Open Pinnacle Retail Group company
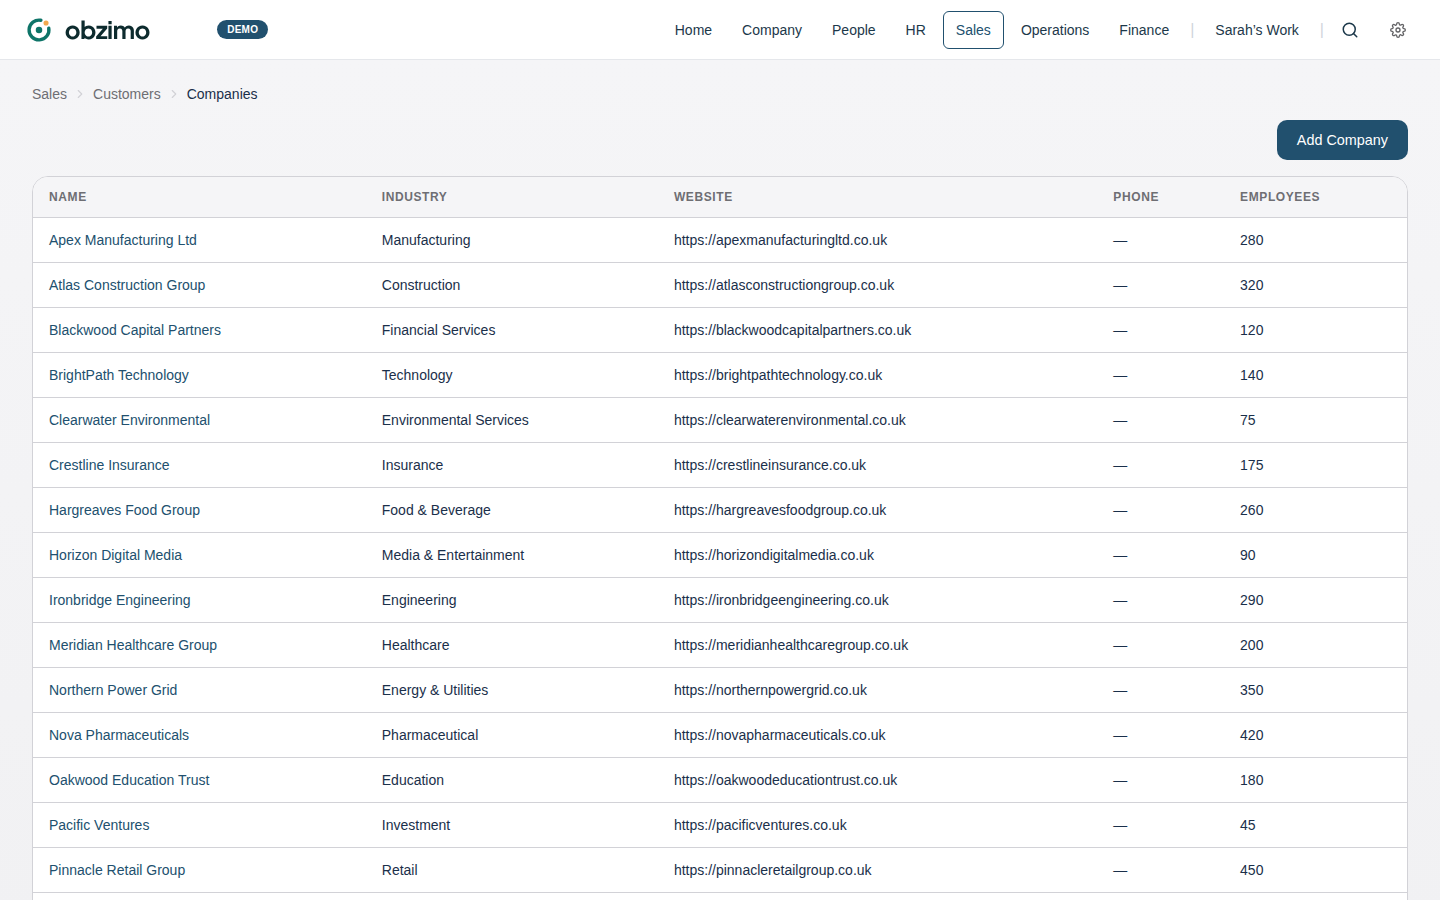1440x900 pixels. pyautogui.click(x=117, y=870)
